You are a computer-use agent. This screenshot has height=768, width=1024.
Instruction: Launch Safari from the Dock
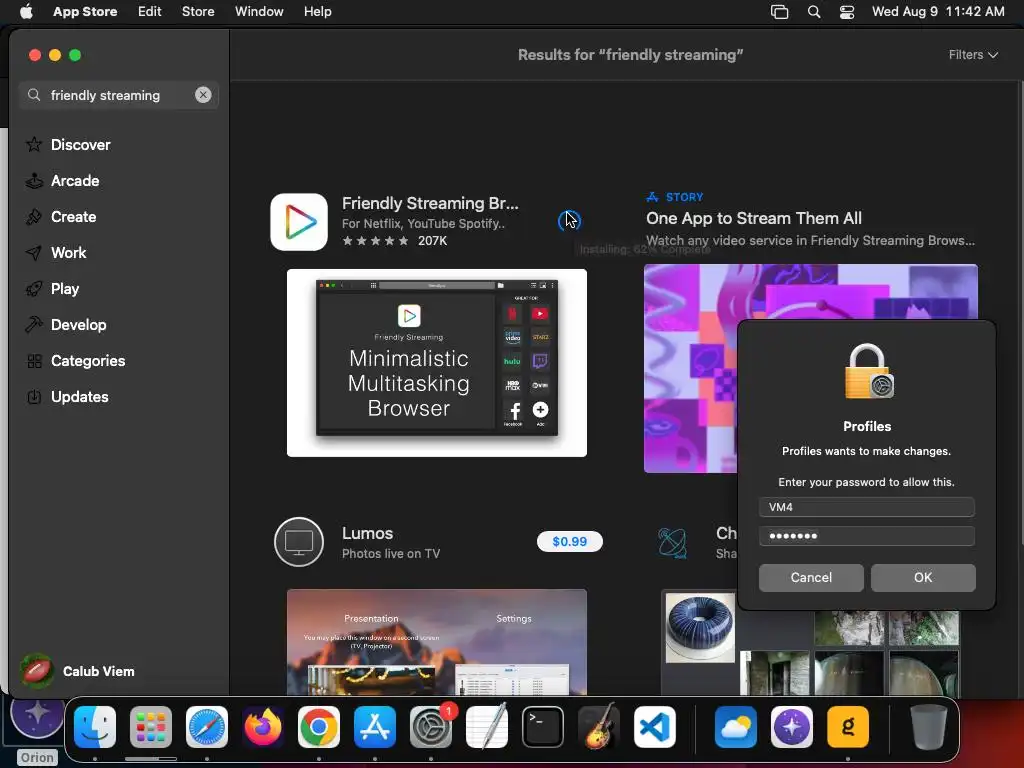coord(207,727)
